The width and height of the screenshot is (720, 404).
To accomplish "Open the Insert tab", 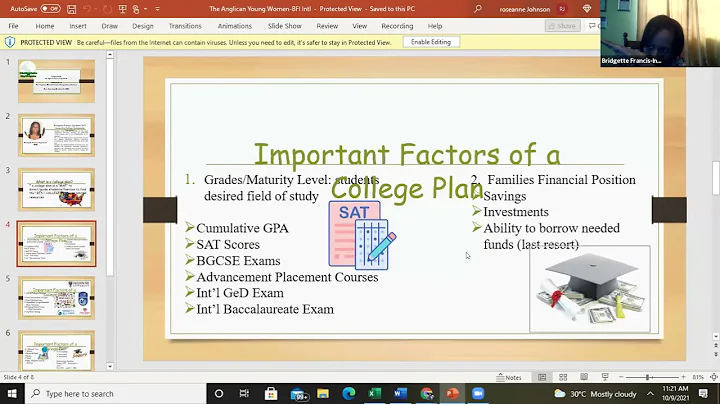I will 78,26.
